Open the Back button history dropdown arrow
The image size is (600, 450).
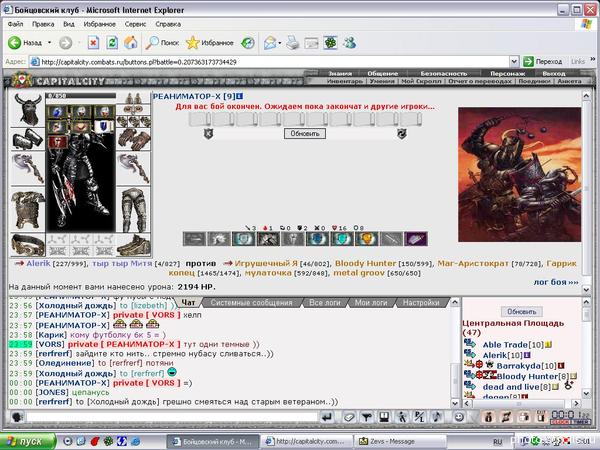pyautogui.click(x=49, y=42)
